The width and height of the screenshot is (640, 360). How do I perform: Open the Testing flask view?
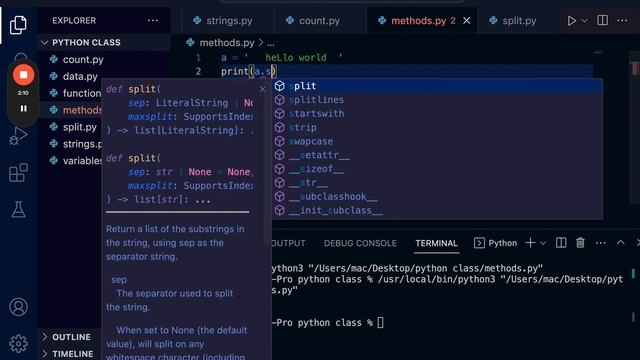(18, 209)
